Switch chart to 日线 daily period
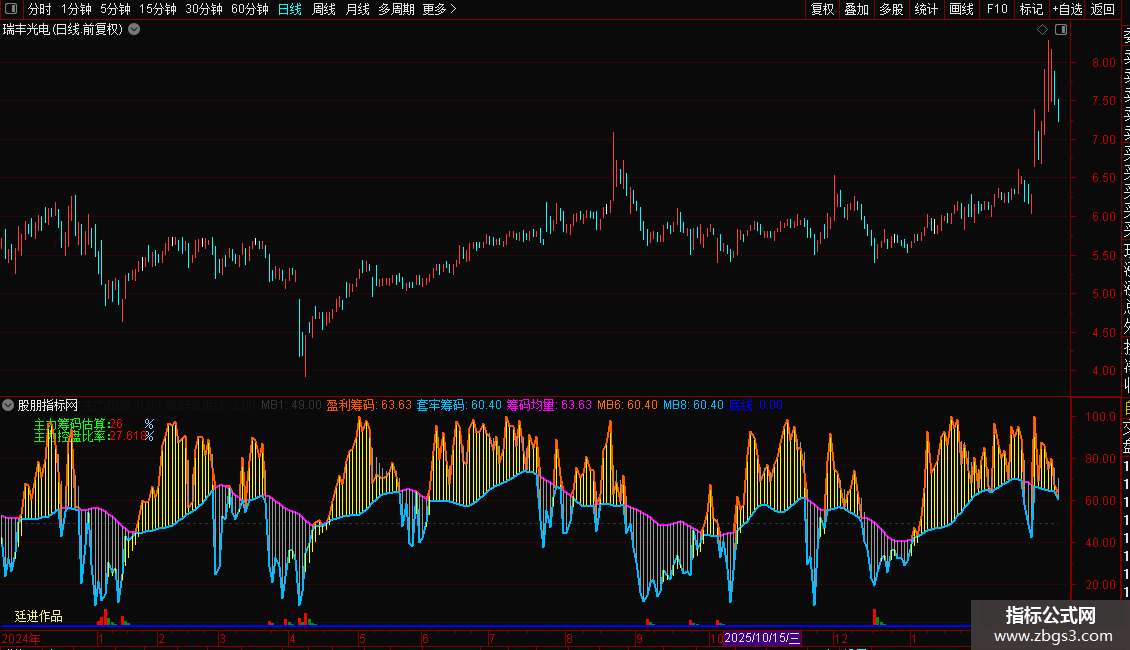The height and width of the screenshot is (650, 1130). [290, 9]
